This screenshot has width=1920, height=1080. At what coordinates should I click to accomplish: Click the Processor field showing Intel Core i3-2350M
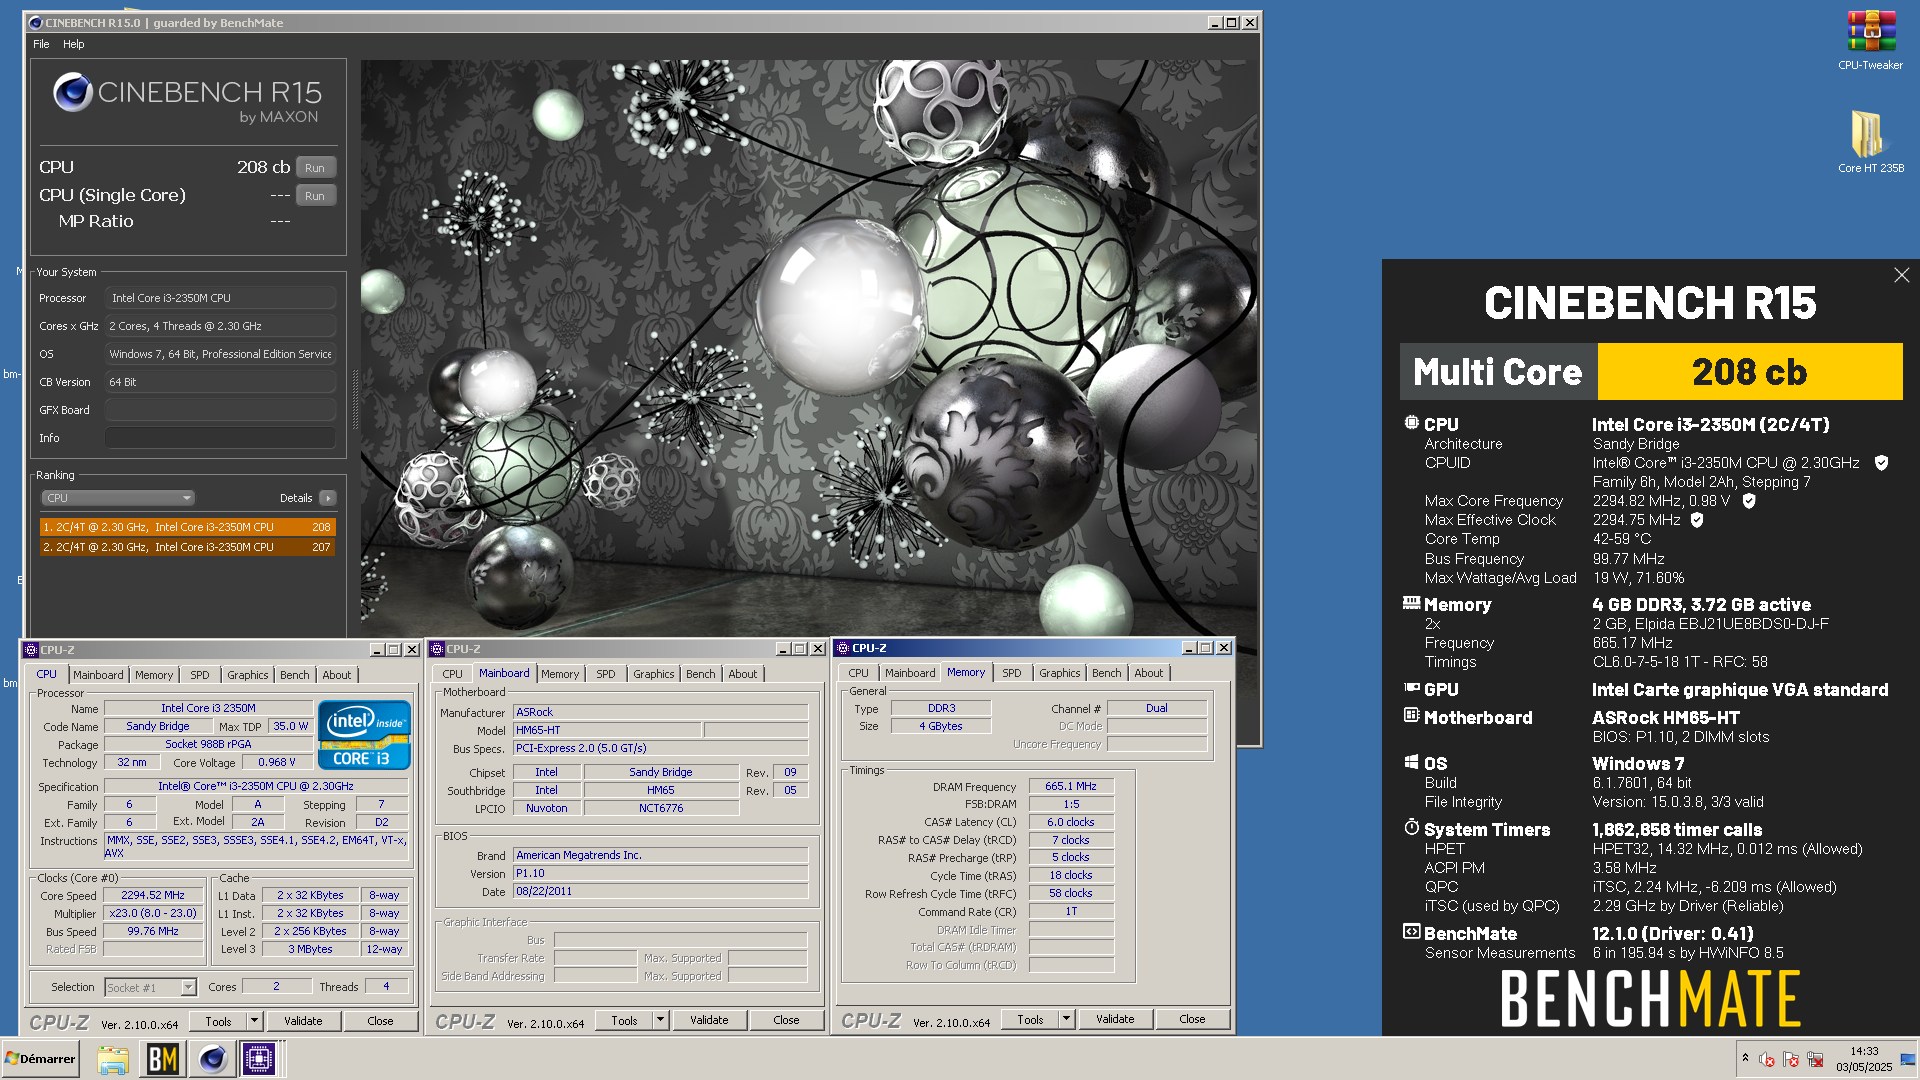coord(220,298)
